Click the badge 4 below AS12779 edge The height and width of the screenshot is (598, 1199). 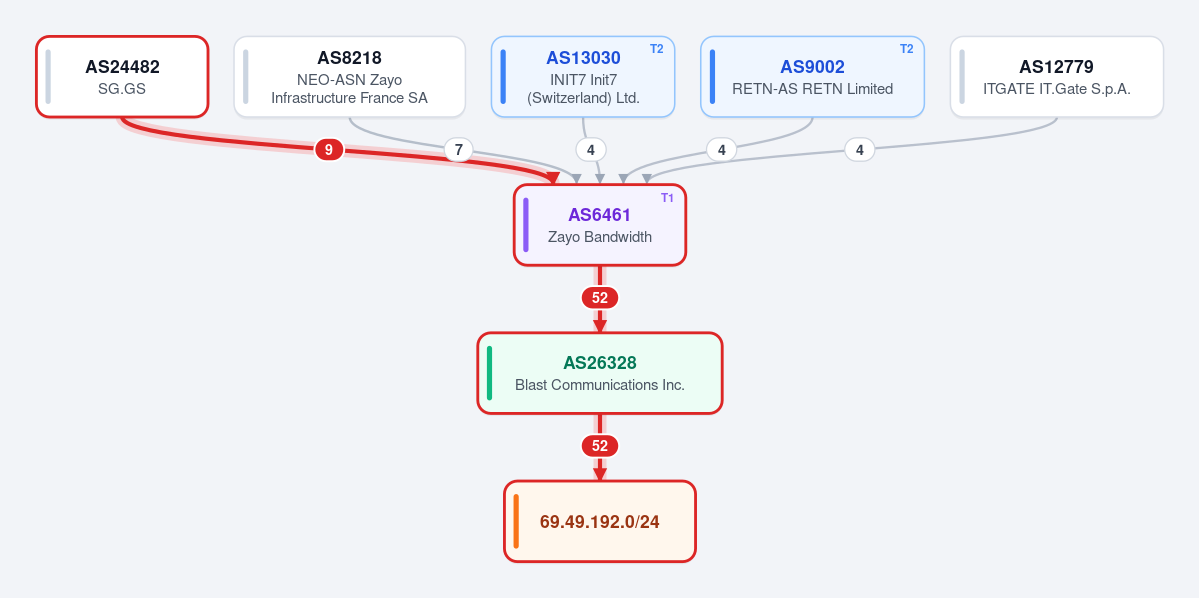(859, 150)
